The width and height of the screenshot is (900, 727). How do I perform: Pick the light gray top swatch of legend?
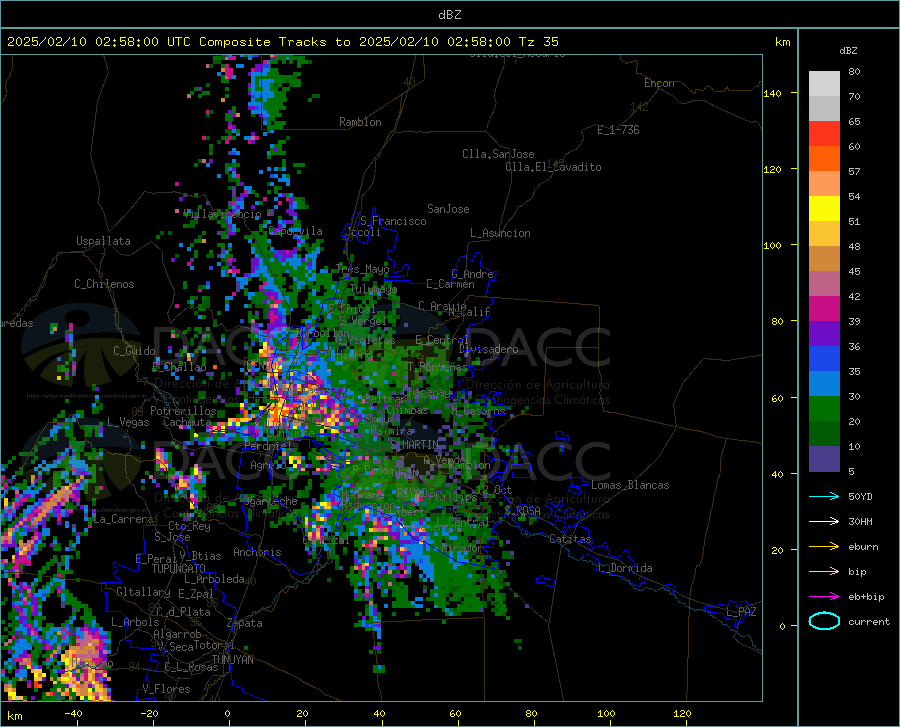click(x=824, y=84)
